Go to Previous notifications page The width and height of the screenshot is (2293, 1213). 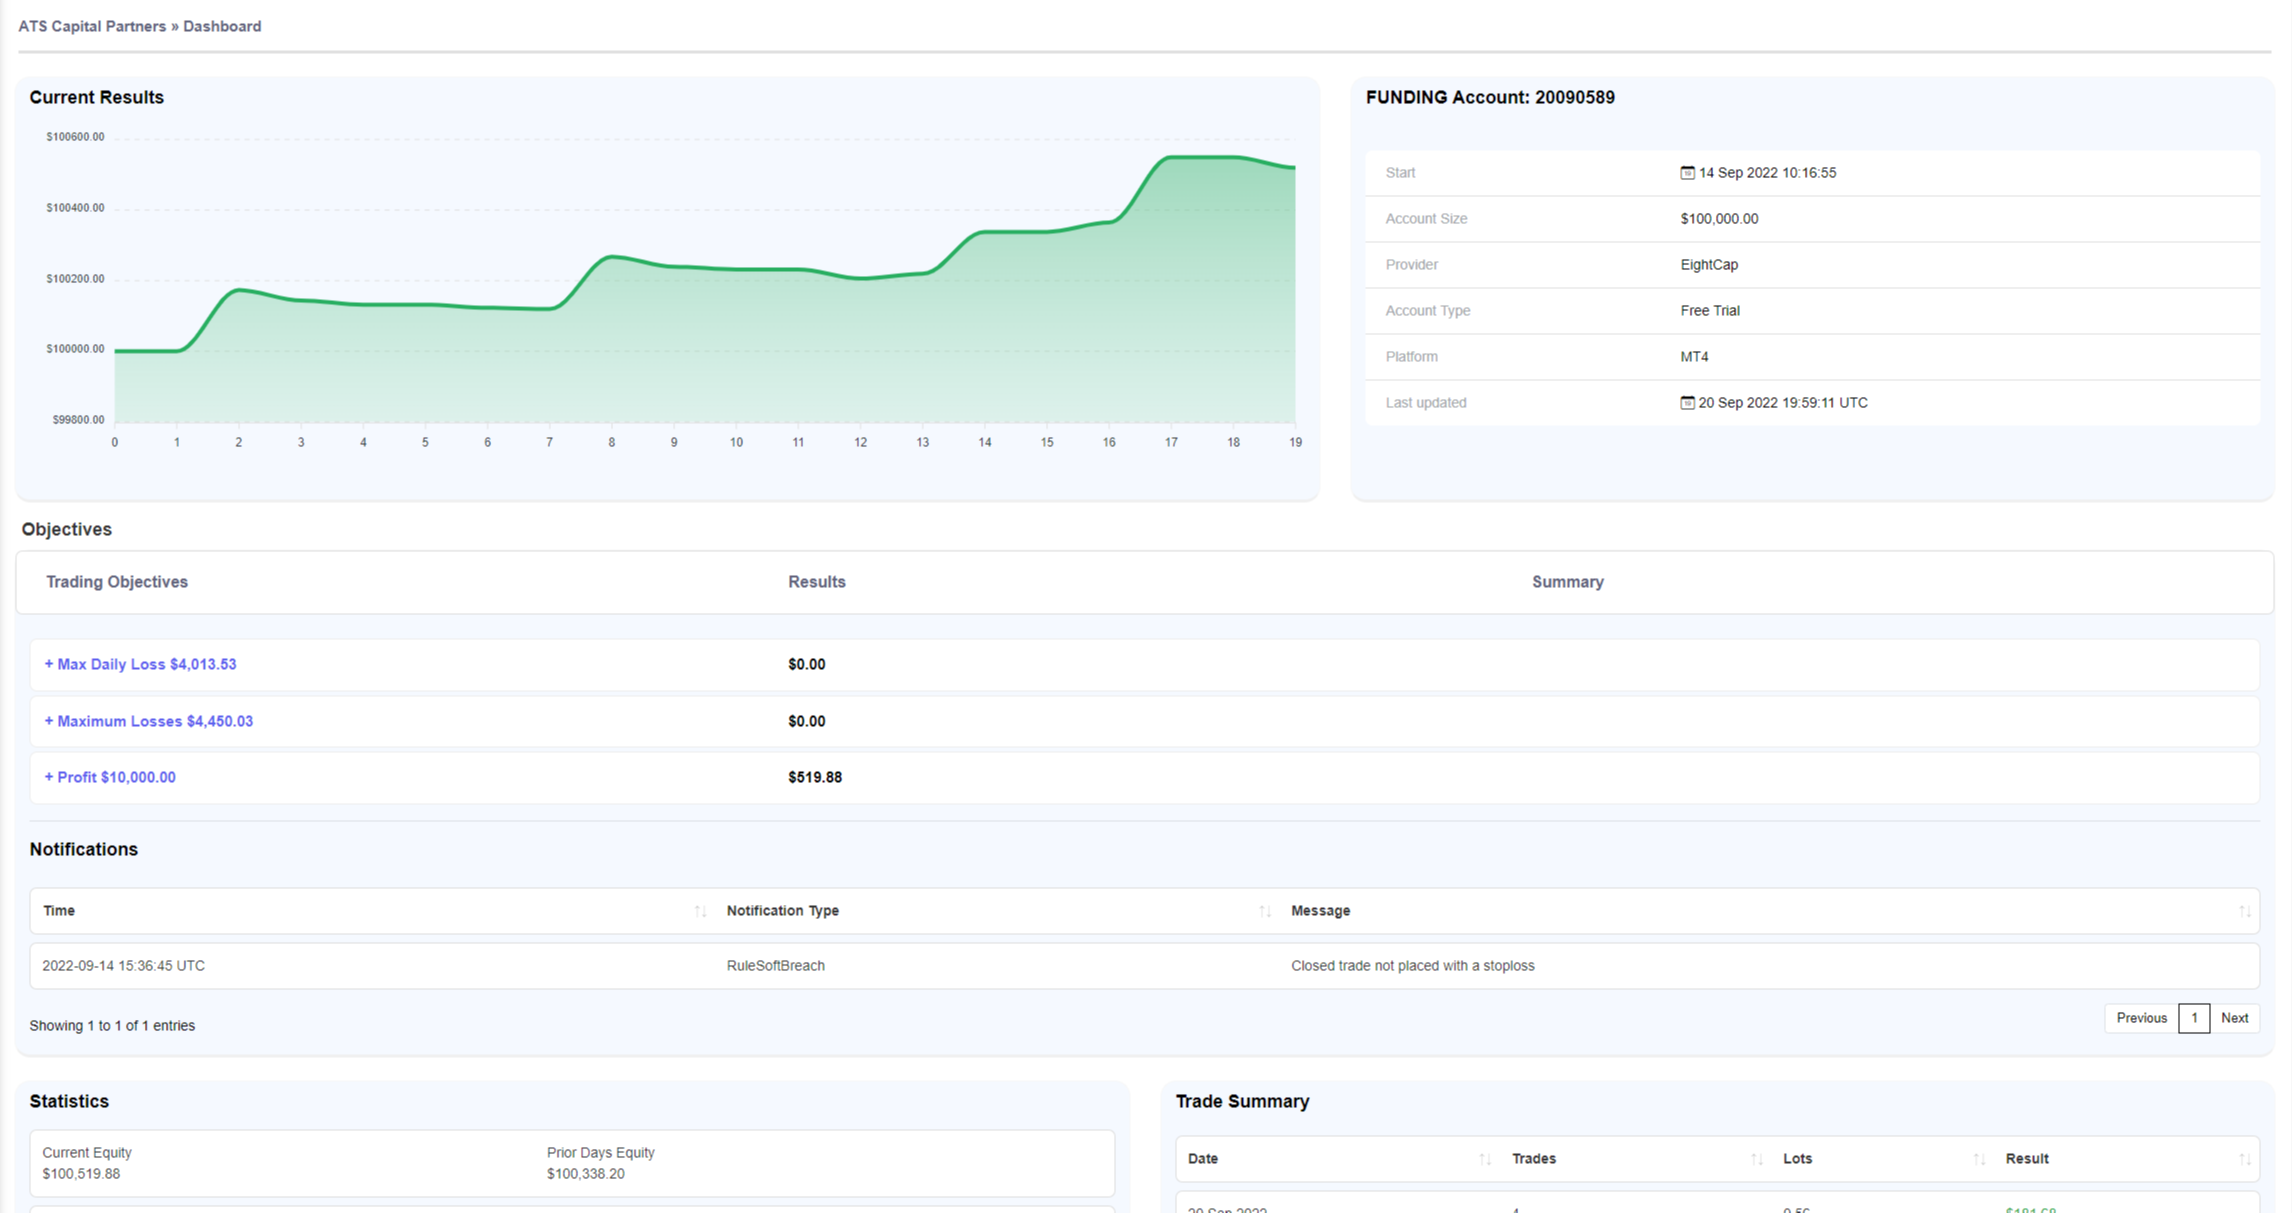pos(2141,1018)
